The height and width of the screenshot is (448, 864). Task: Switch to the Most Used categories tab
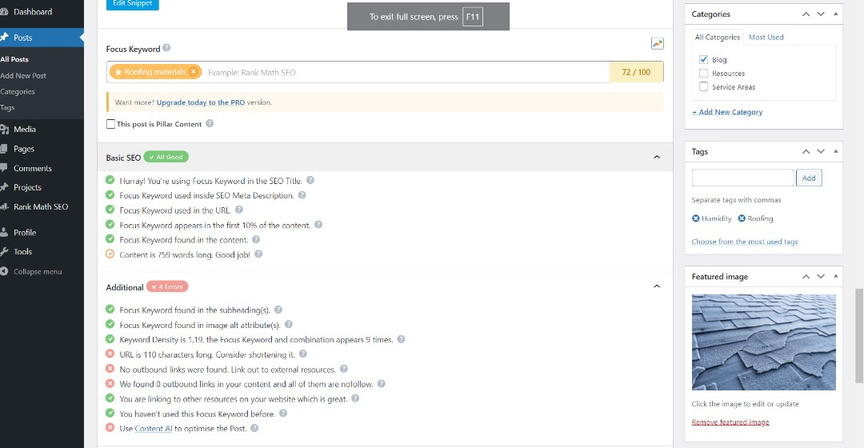coord(766,37)
